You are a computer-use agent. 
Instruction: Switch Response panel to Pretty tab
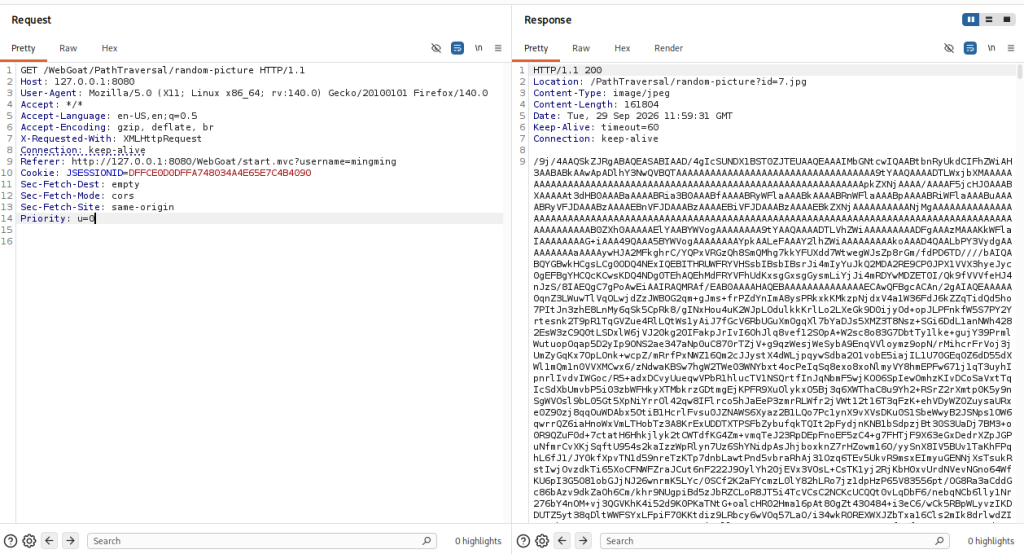pos(536,48)
